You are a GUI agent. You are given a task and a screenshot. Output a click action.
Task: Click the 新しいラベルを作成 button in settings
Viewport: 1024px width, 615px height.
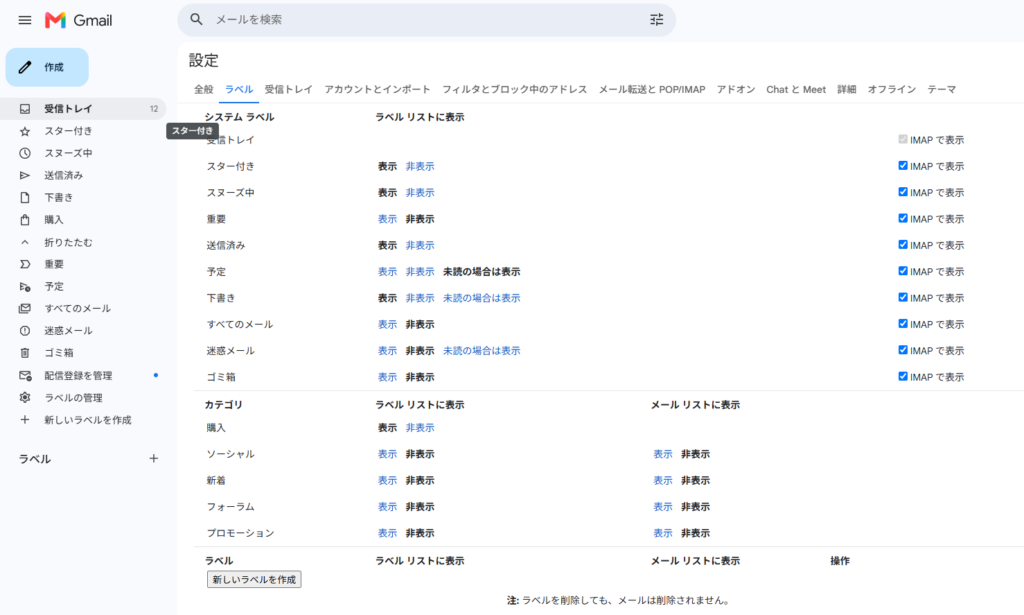(x=254, y=580)
